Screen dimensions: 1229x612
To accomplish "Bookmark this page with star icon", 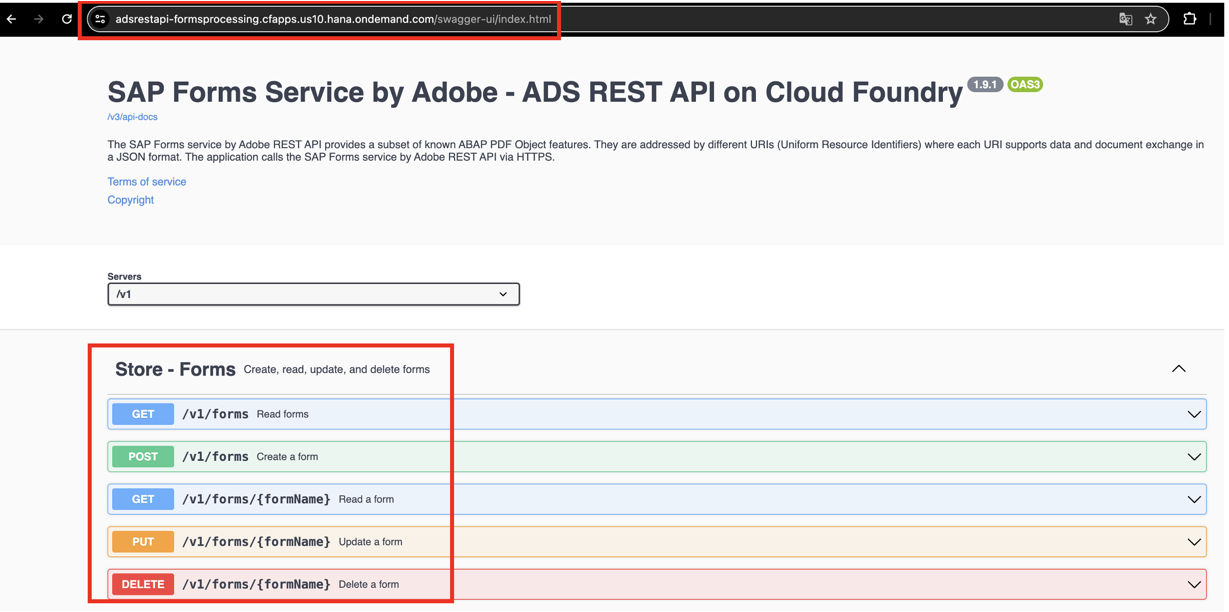I will coord(1151,19).
